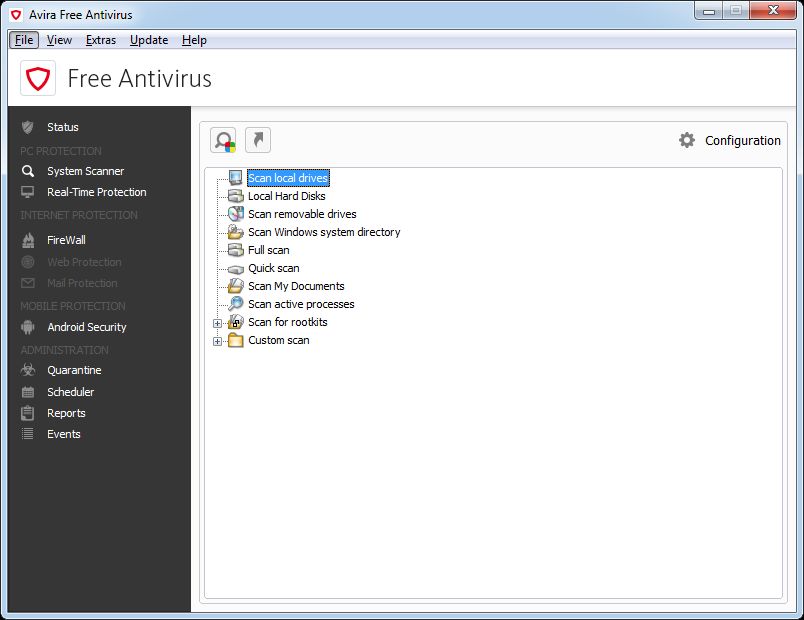Click the Scan removable drives disc icon

click(x=235, y=214)
